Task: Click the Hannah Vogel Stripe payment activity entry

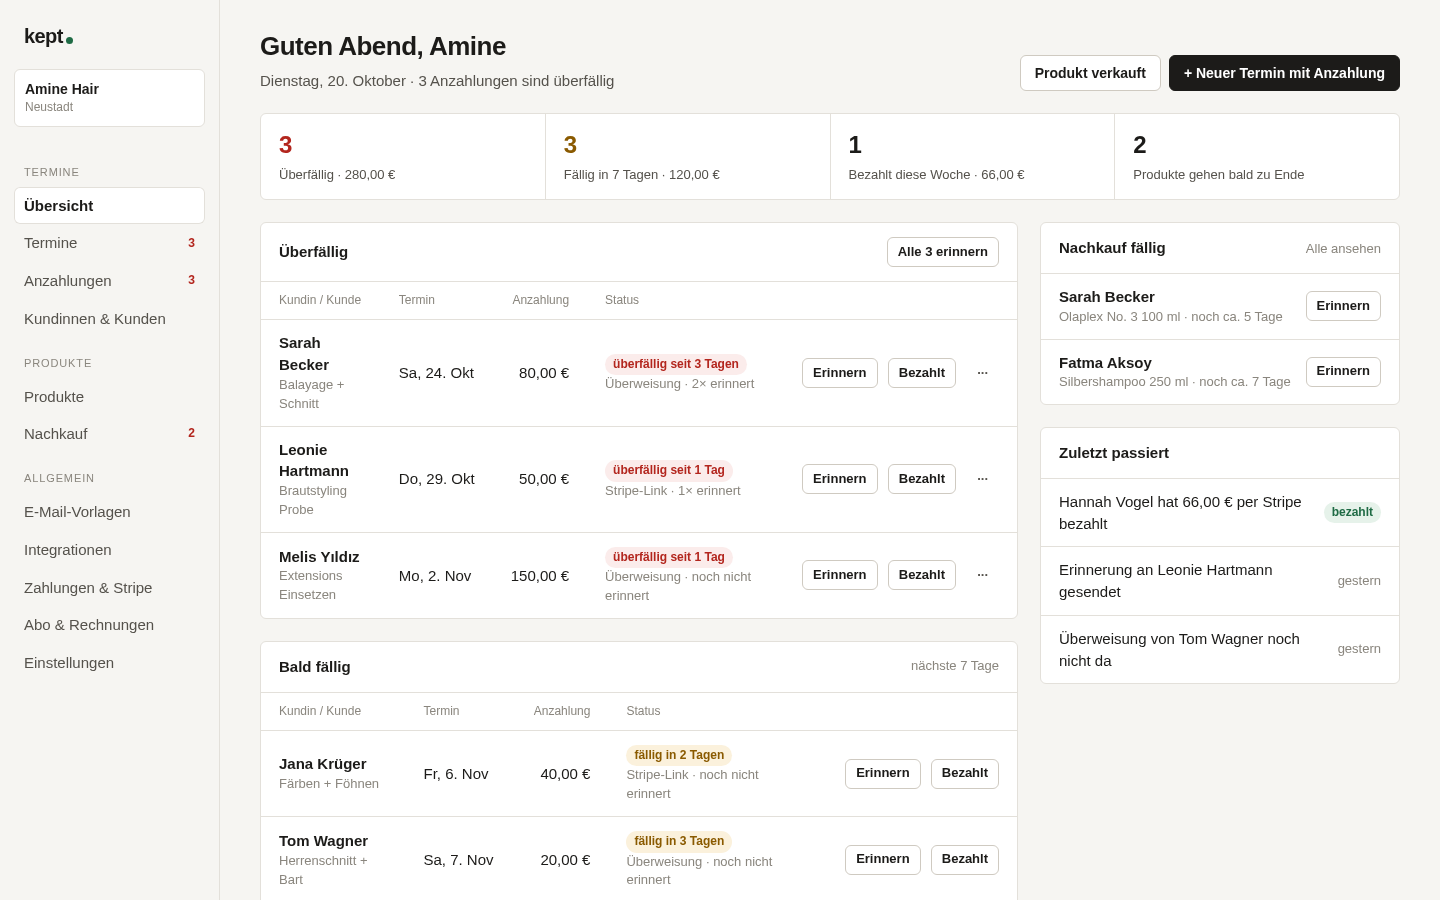Action: pos(1220,513)
